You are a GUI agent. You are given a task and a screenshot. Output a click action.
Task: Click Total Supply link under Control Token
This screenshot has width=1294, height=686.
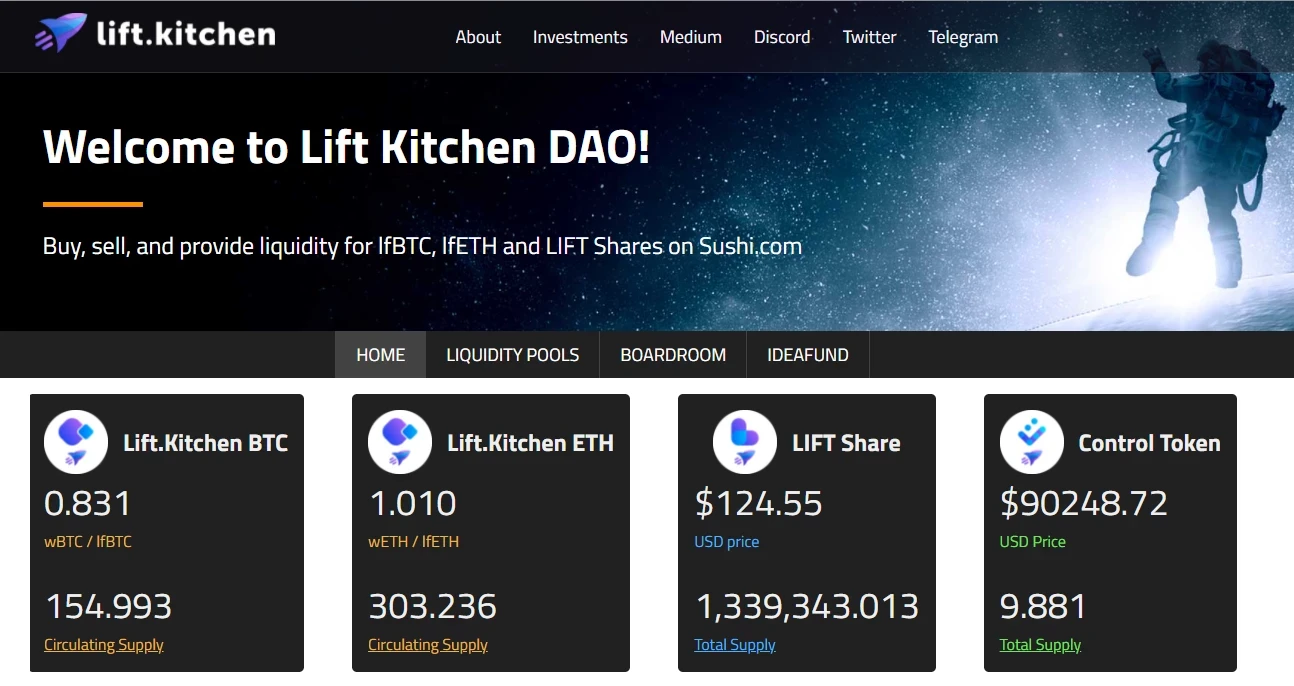pyautogui.click(x=1040, y=645)
